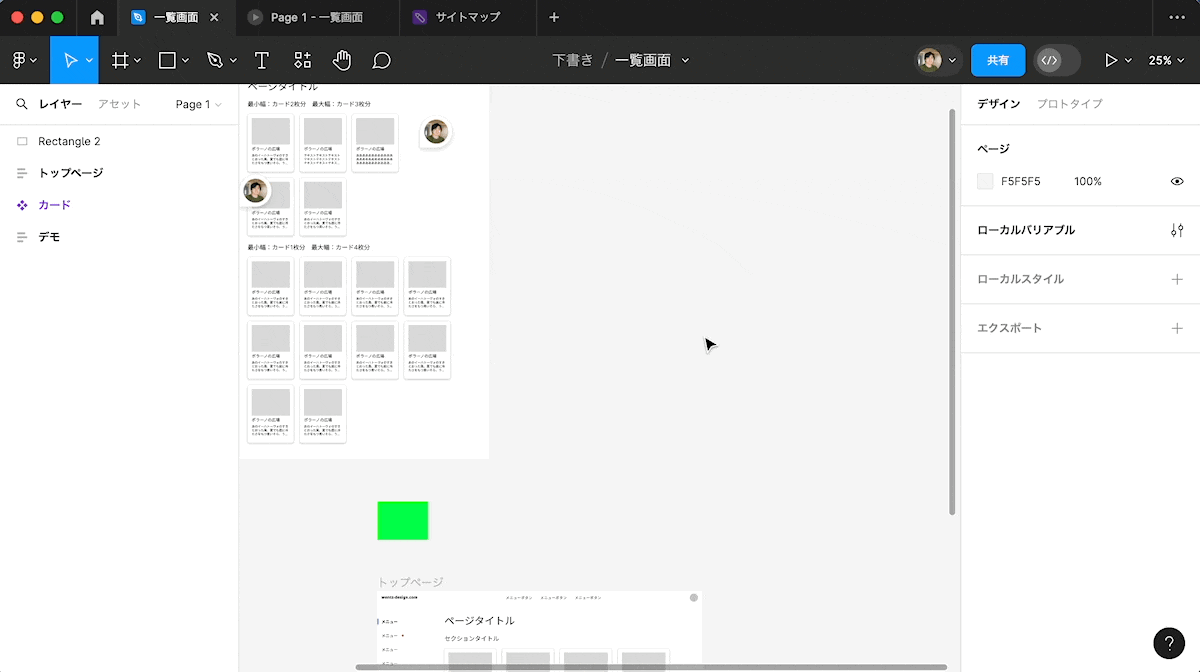Open the 25% zoom dropdown
Screen dimensions: 1200x672
pyautogui.click(x=1166, y=60)
